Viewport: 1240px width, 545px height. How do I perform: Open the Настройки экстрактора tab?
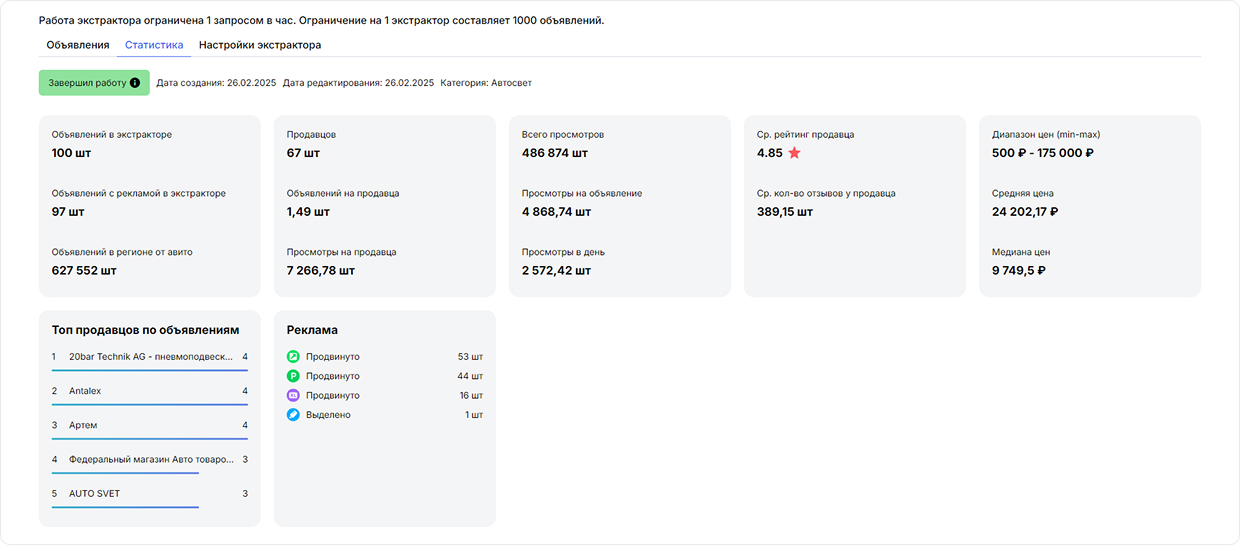[260, 45]
